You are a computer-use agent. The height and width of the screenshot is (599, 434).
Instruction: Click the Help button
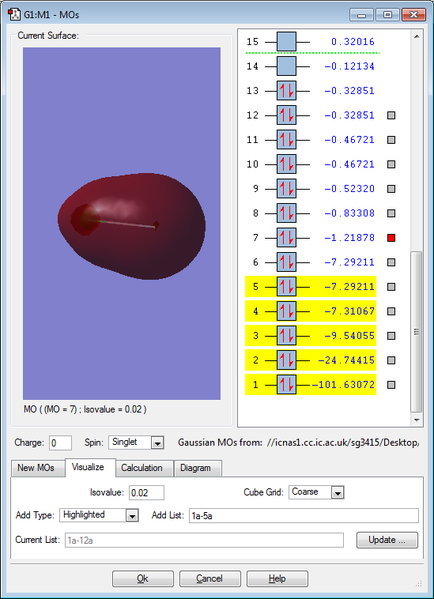pos(277,579)
